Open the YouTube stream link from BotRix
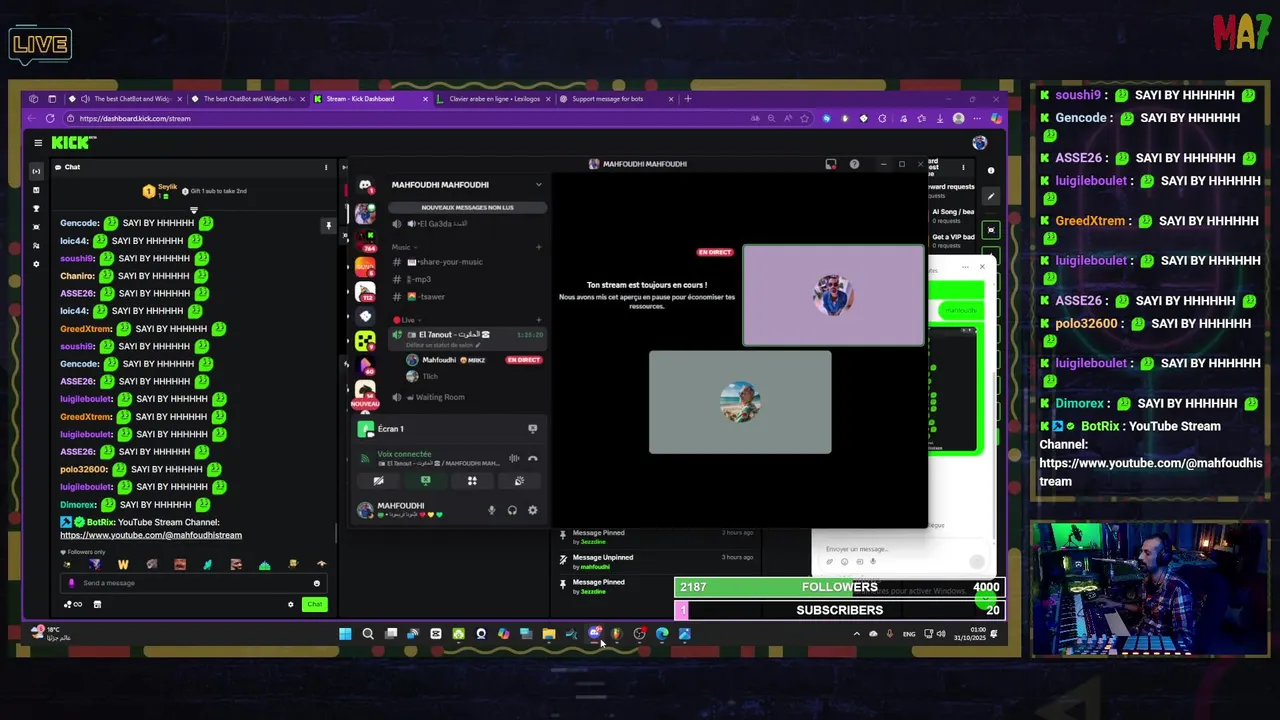The image size is (1280, 720). tap(151, 535)
